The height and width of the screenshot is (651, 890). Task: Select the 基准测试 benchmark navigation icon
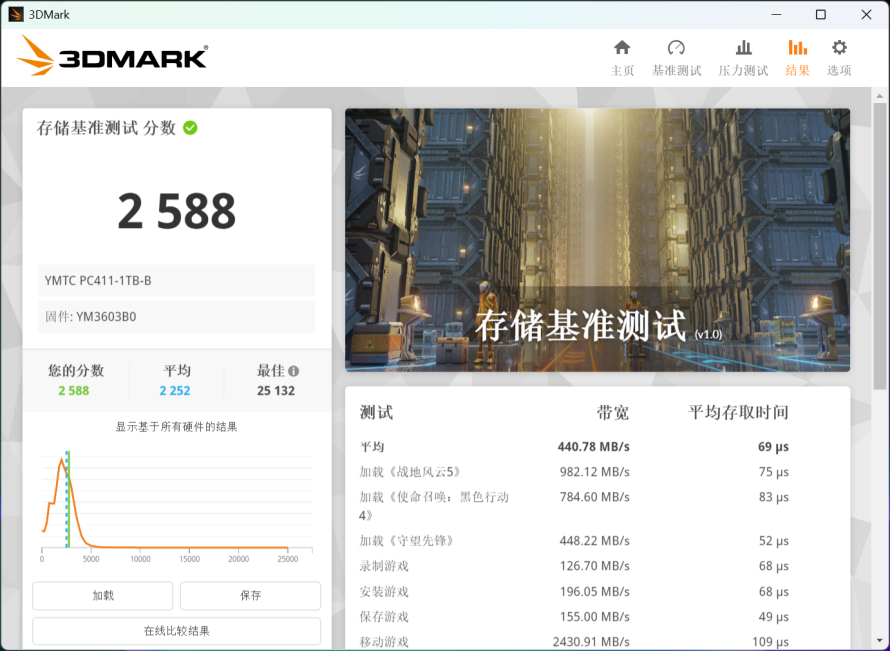pyautogui.click(x=677, y=57)
